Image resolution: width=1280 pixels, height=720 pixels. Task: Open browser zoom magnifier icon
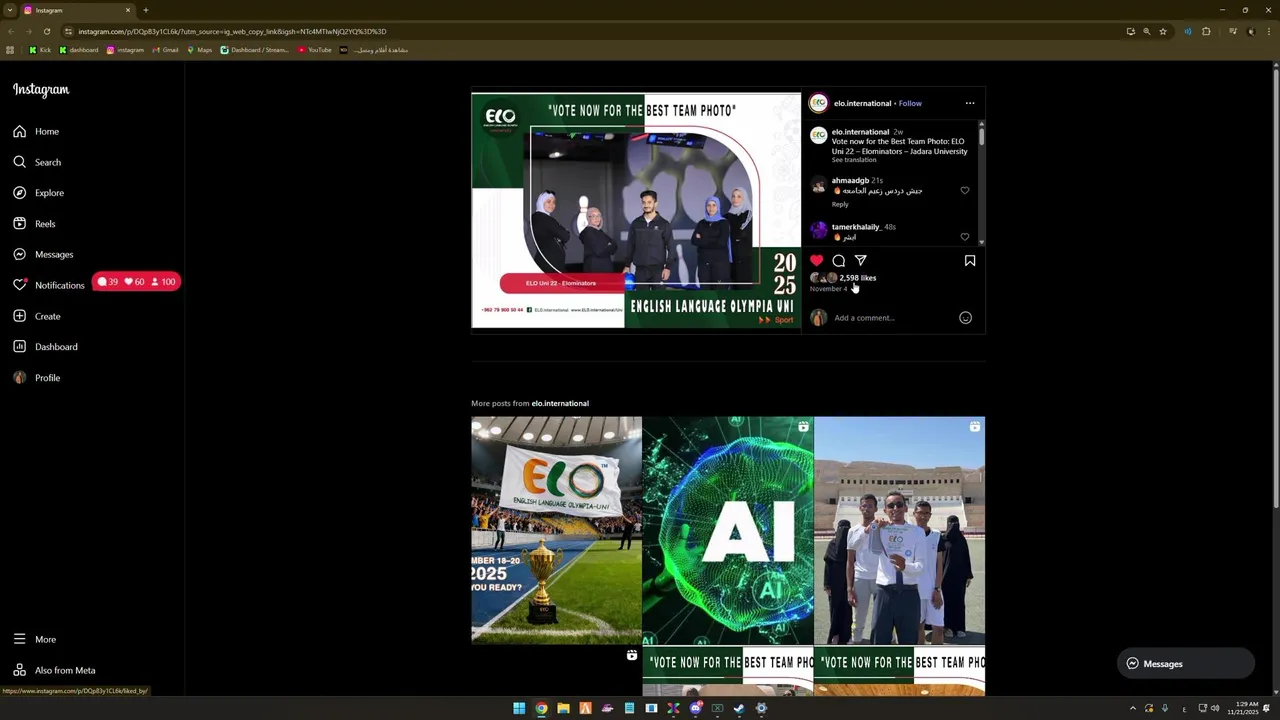pos(1147,31)
